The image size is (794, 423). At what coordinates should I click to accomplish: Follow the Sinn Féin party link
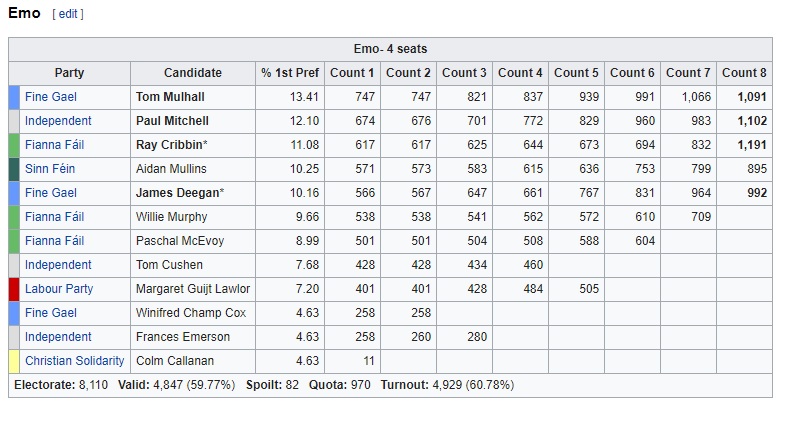click(50, 169)
